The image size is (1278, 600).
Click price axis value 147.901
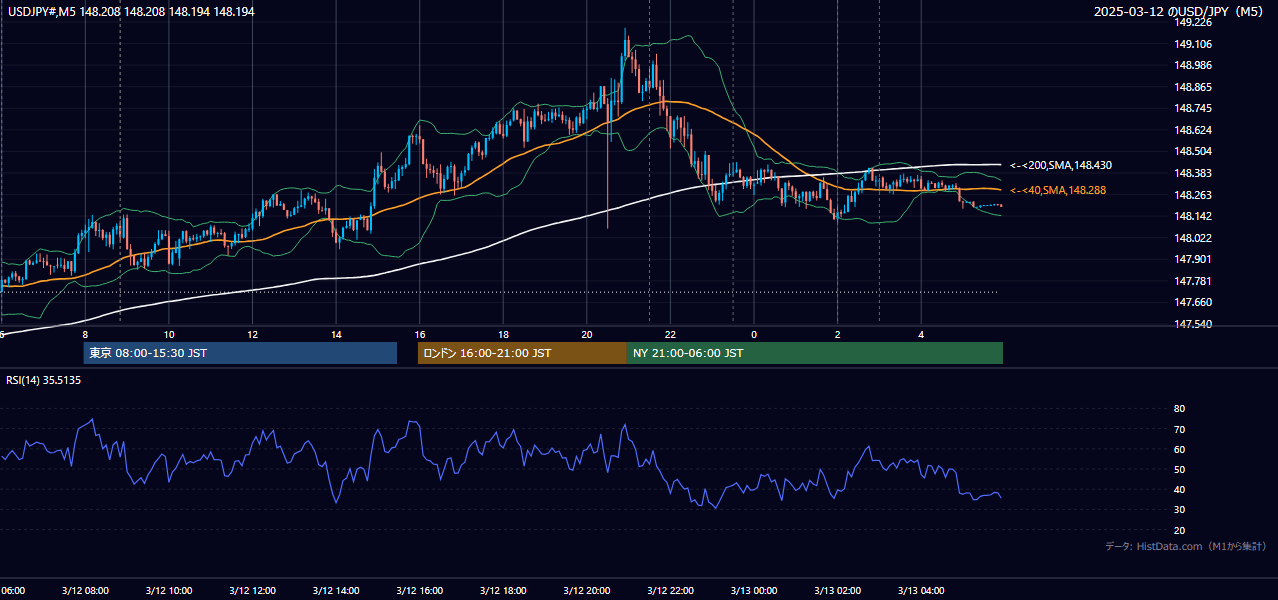coord(1193,260)
